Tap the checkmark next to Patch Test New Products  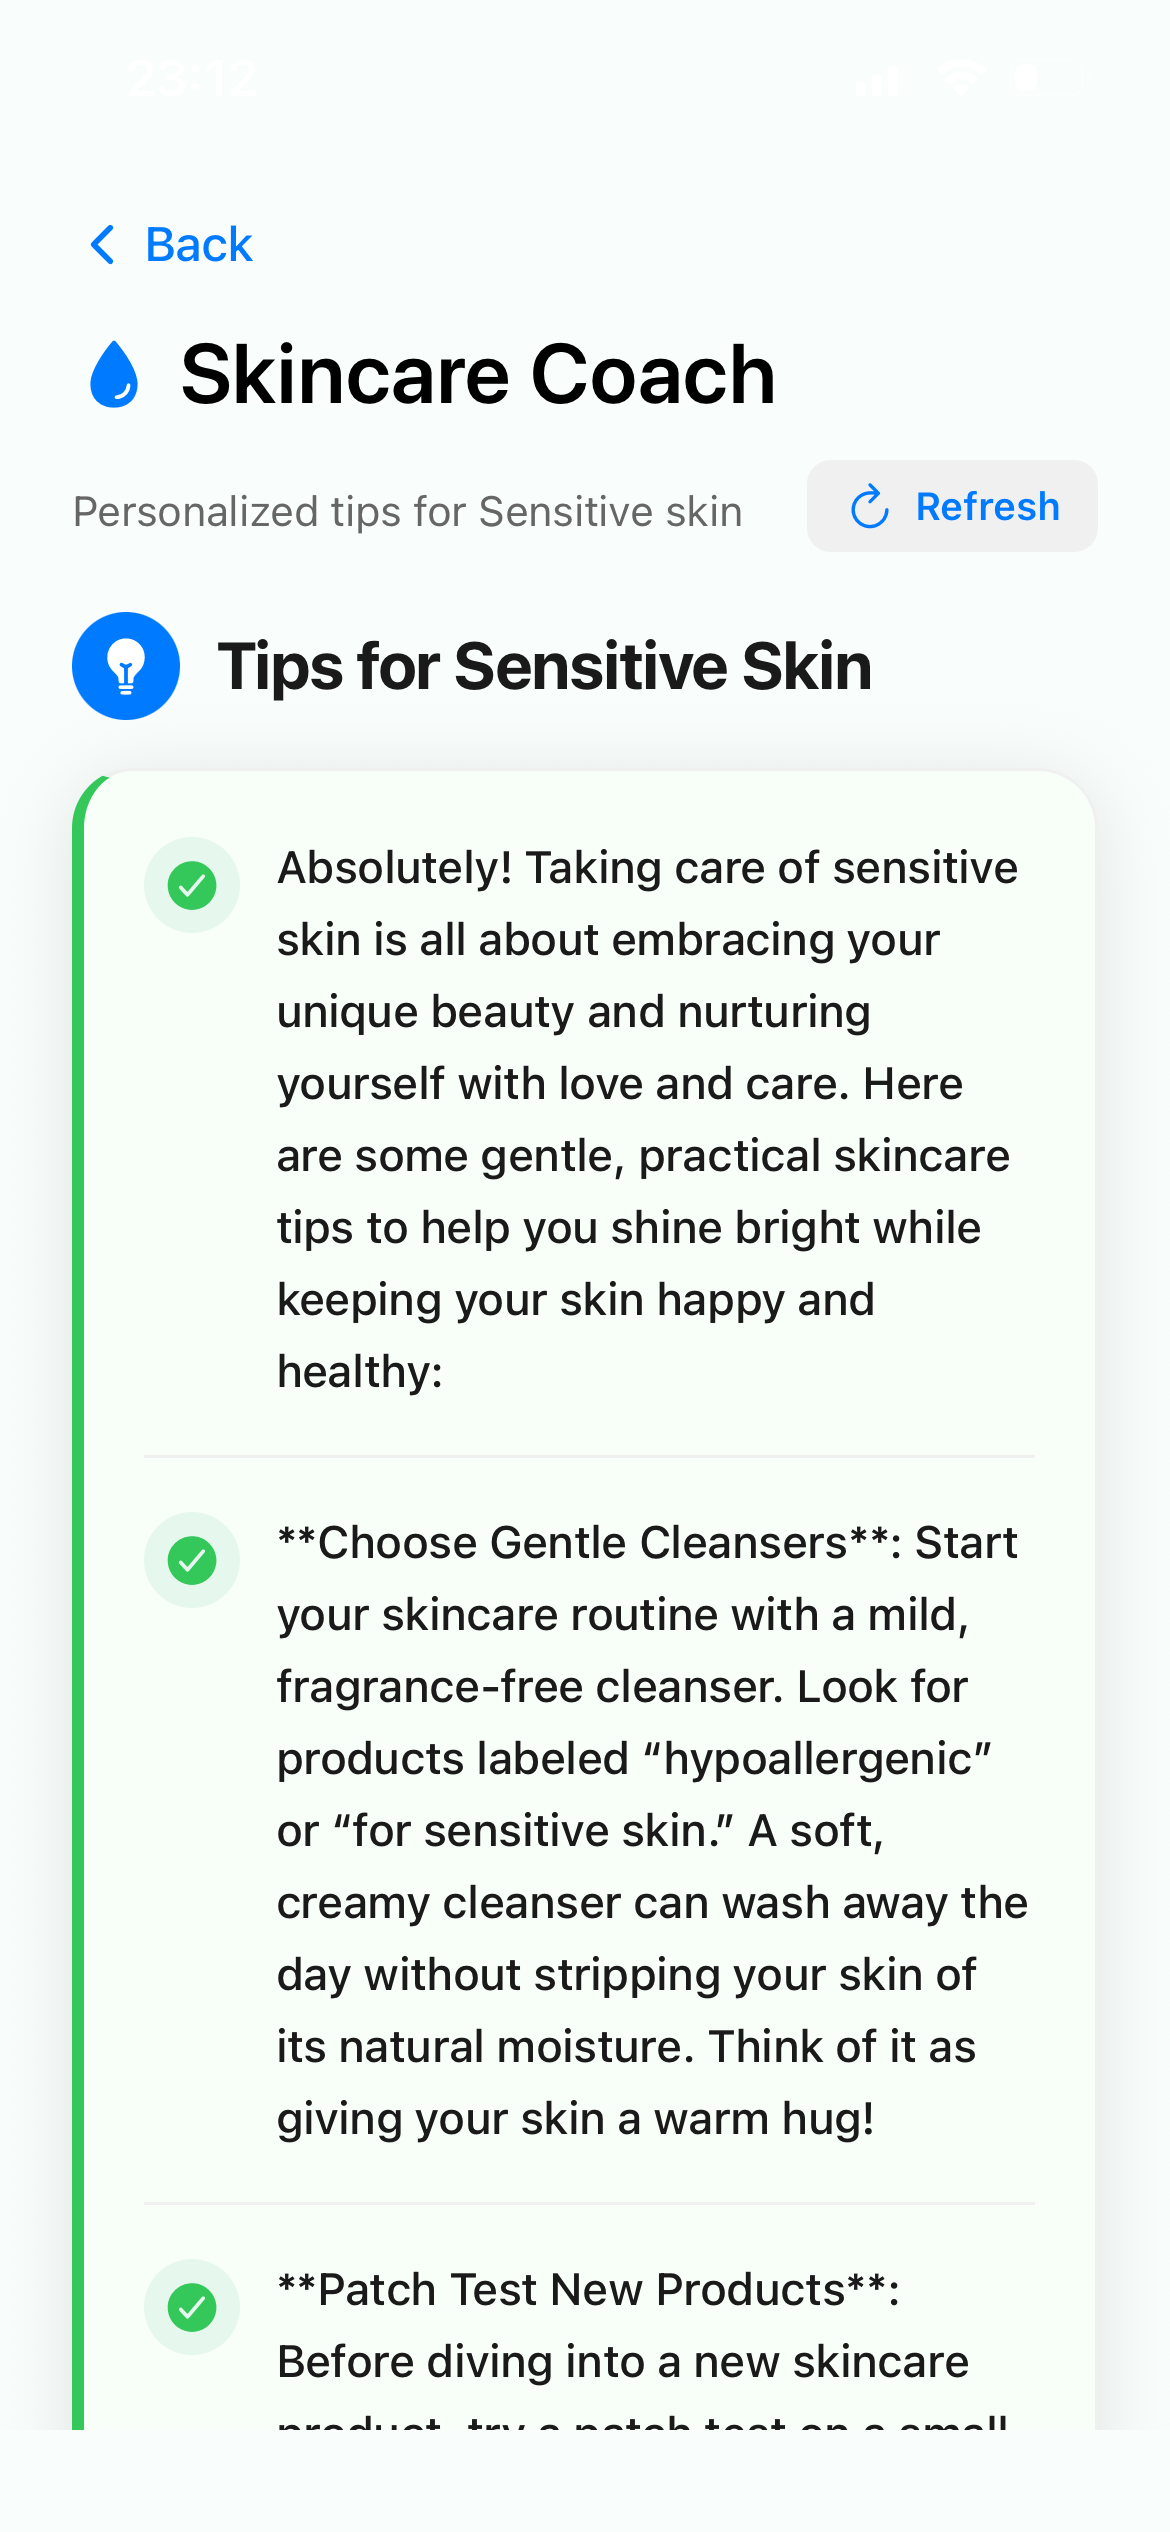(x=191, y=2306)
